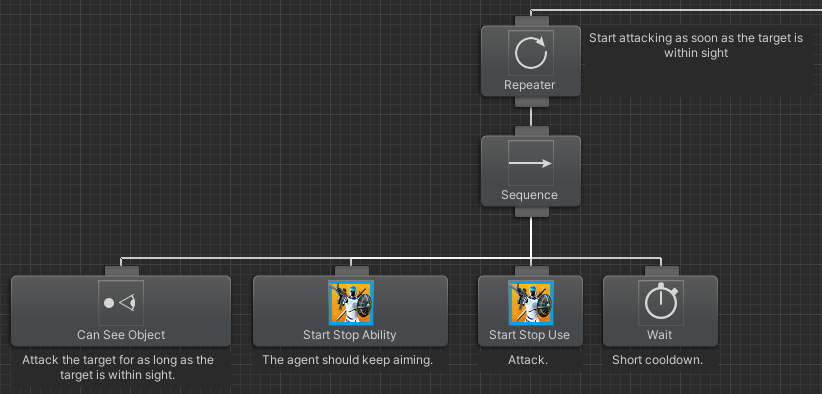Click the Can See Object node title
822x394 pixels.
click(x=121, y=335)
